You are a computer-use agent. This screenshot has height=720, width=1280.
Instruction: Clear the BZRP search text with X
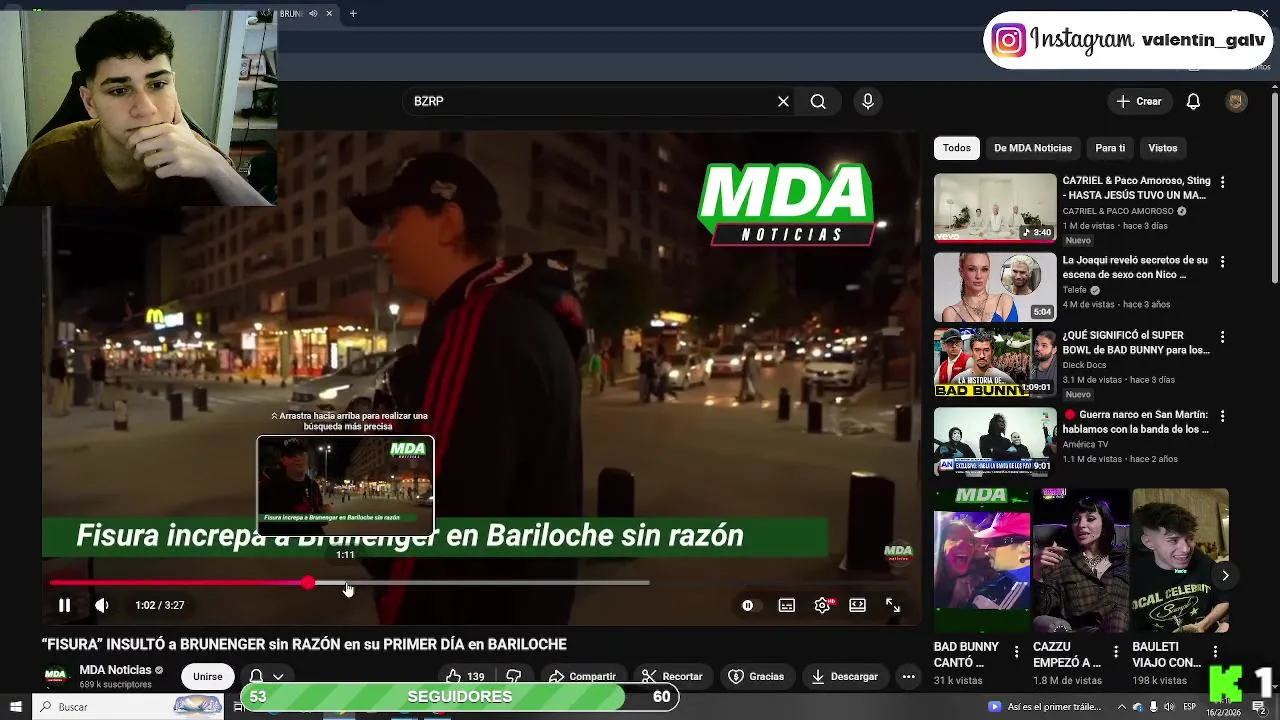click(x=783, y=101)
